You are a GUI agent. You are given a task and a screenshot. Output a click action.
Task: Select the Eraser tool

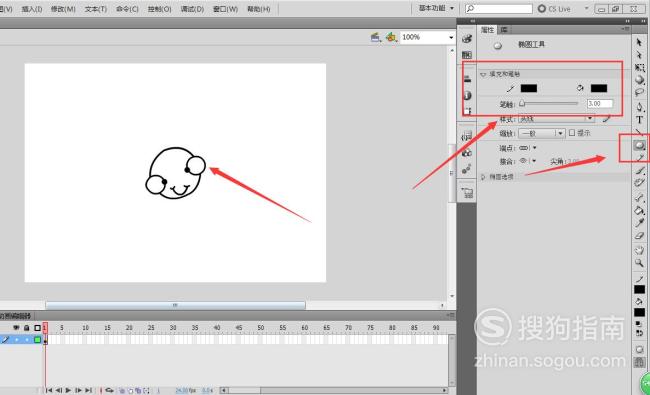tap(639, 236)
